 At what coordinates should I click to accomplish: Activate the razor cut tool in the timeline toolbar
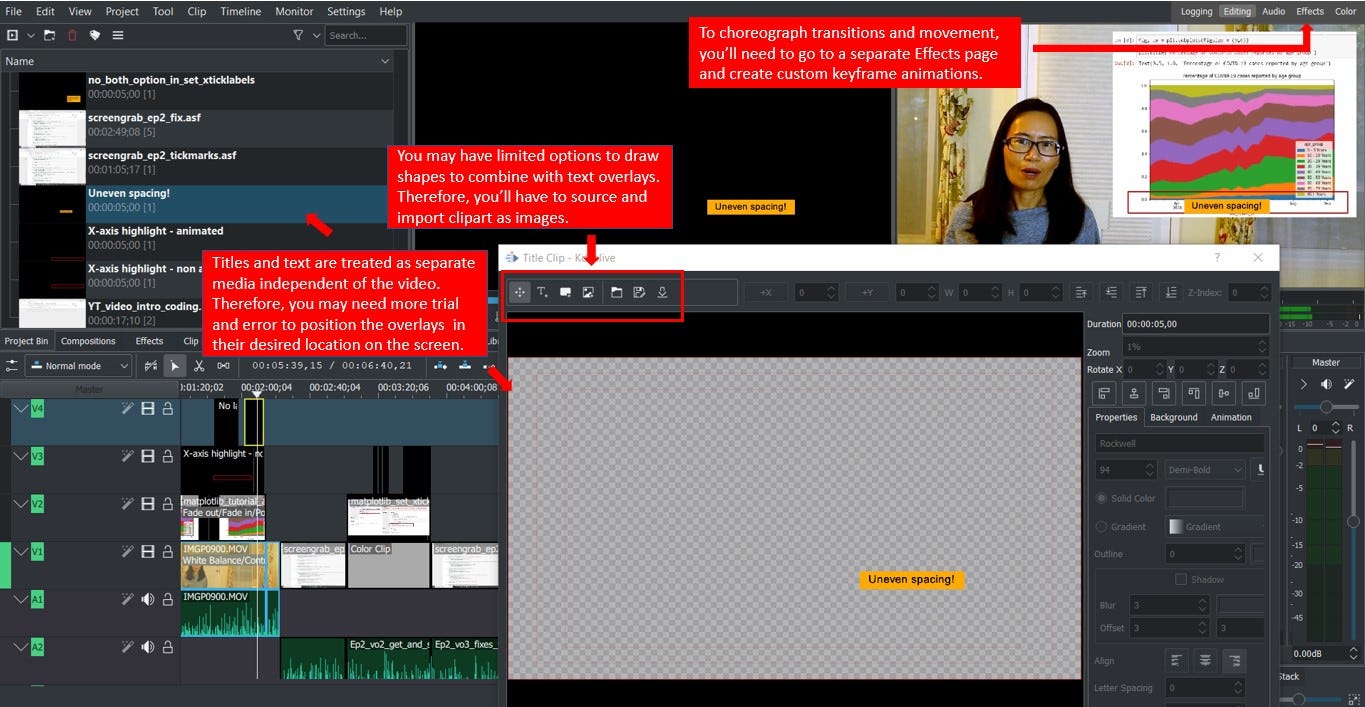pyautogui.click(x=199, y=365)
